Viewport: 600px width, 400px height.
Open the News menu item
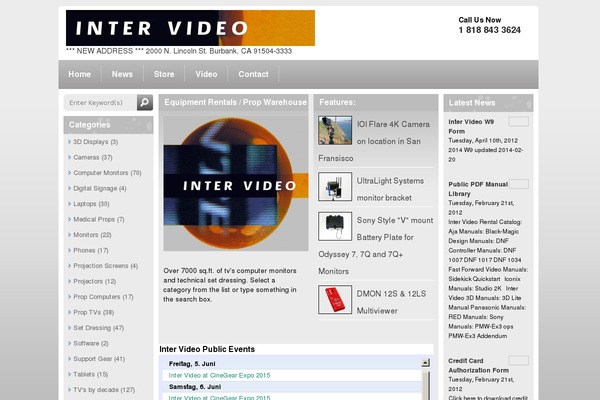point(122,74)
